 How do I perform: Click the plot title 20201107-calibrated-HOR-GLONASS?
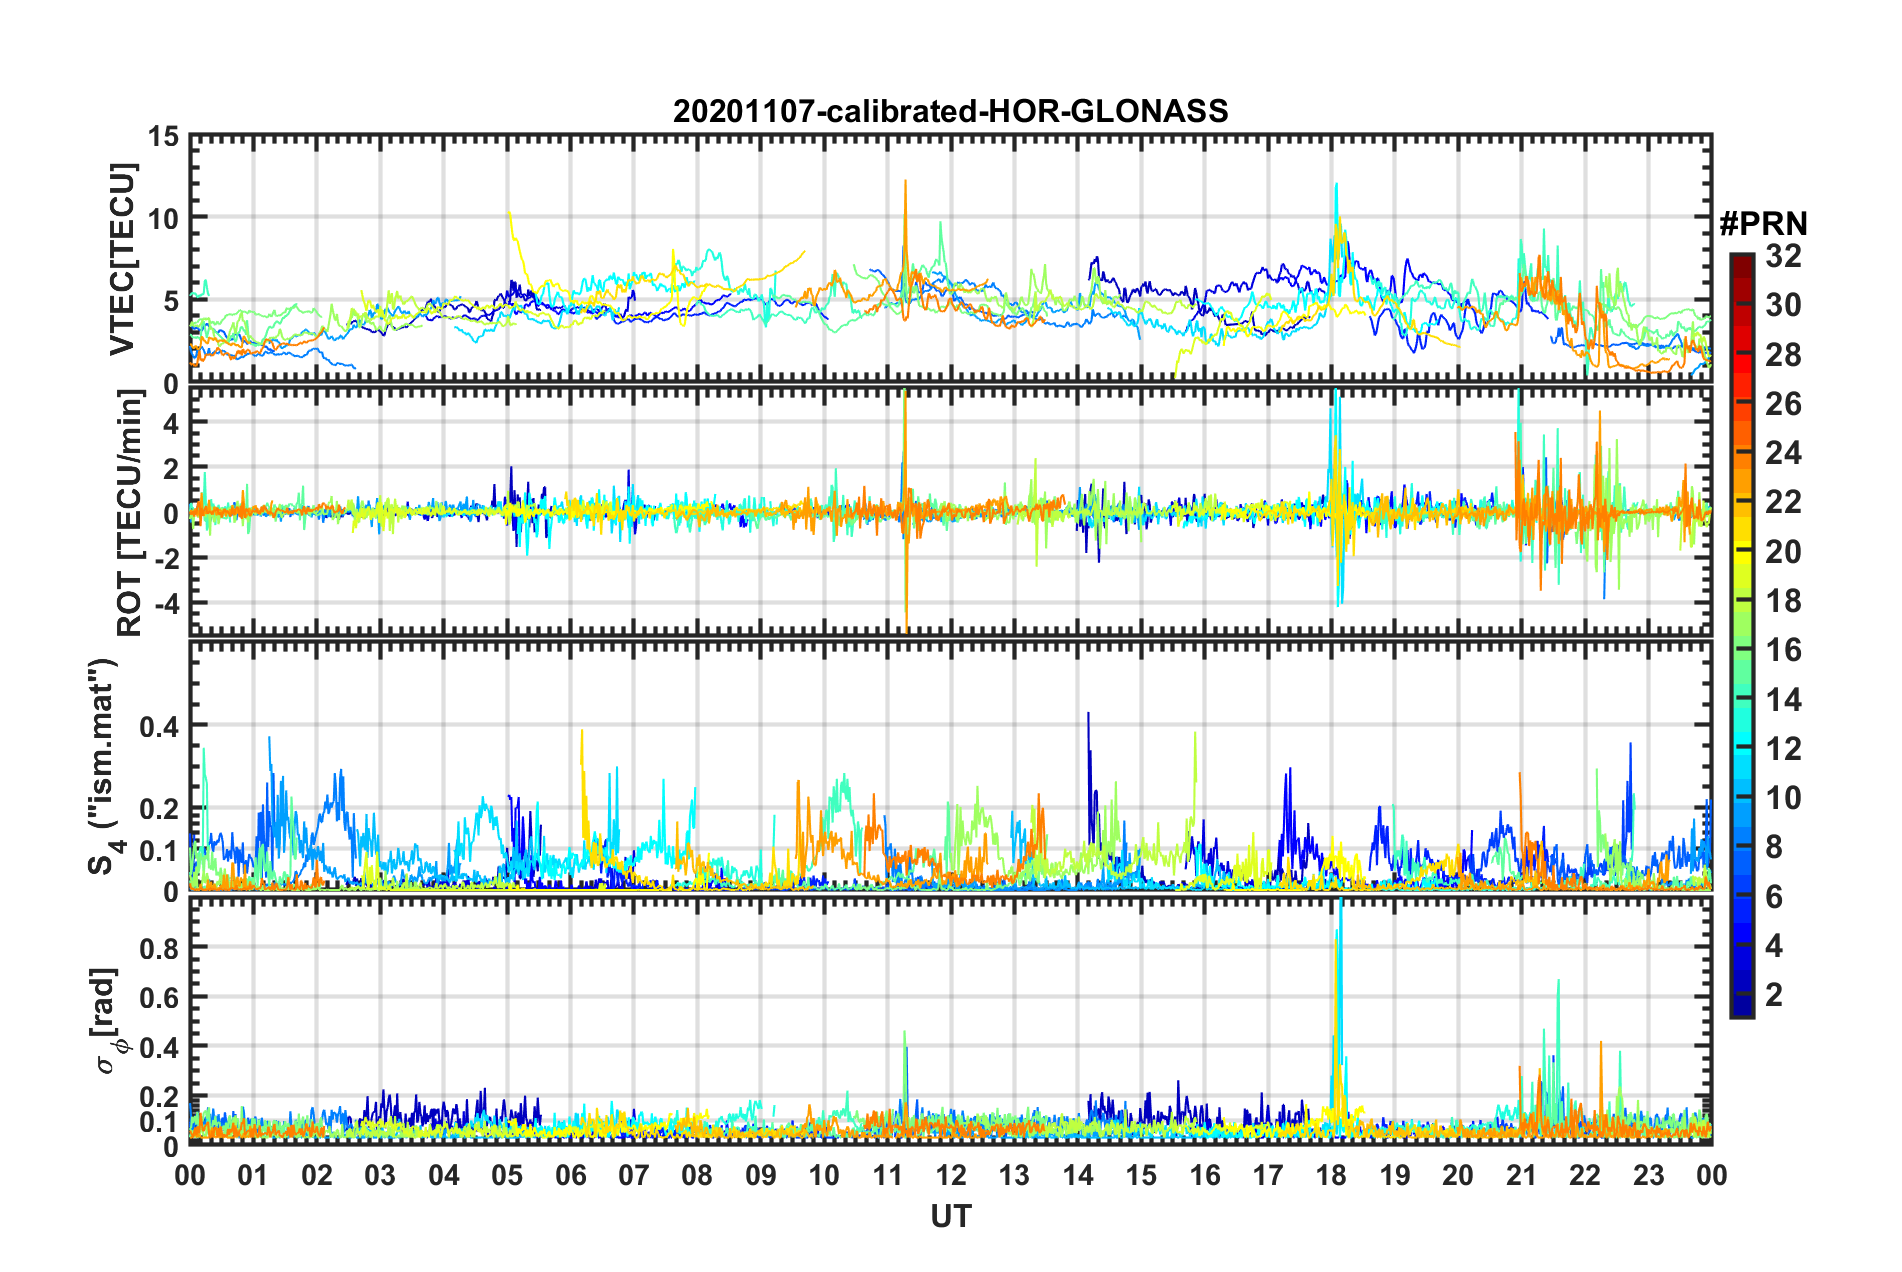point(950,111)
